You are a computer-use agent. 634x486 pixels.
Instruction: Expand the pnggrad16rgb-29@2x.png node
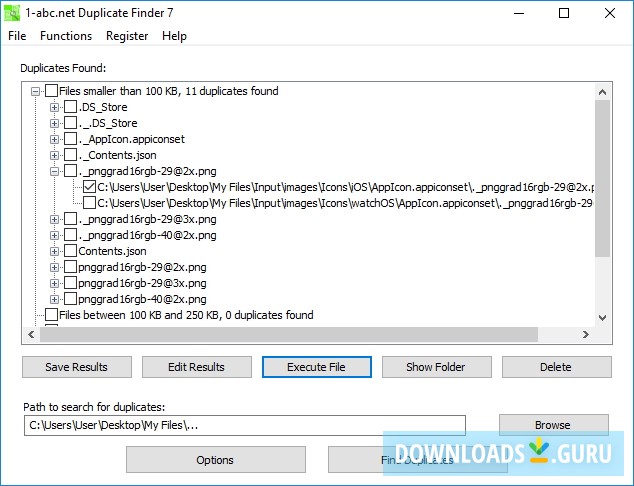pos(54,267)
